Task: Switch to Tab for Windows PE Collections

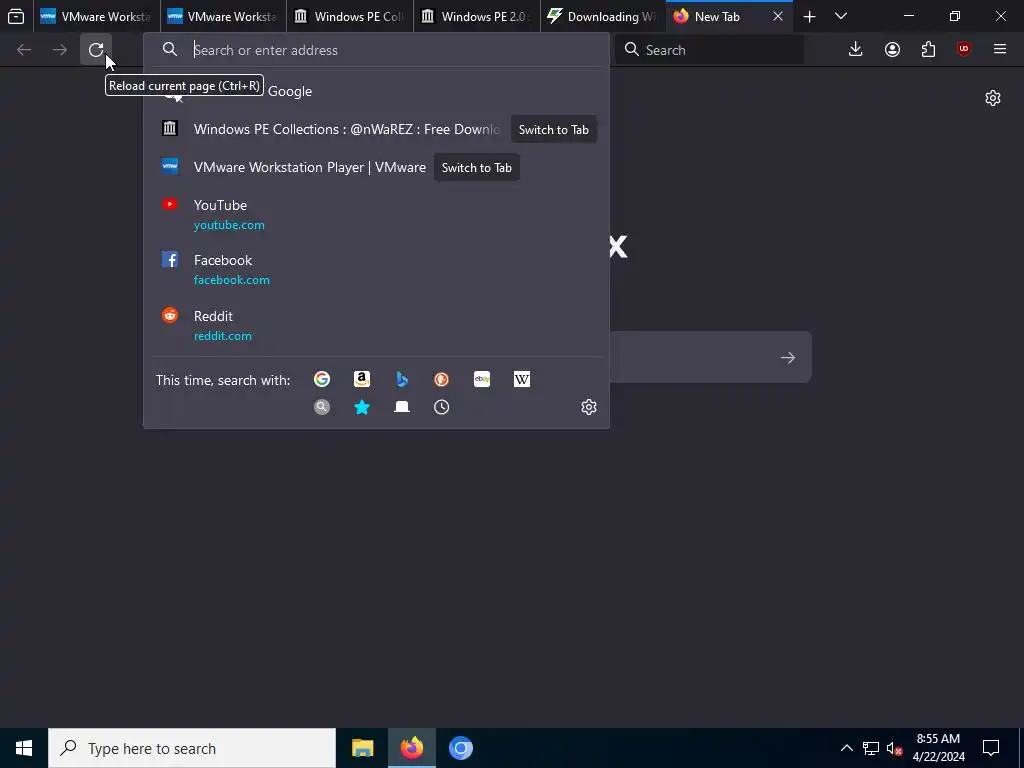Action: point(554,129)
